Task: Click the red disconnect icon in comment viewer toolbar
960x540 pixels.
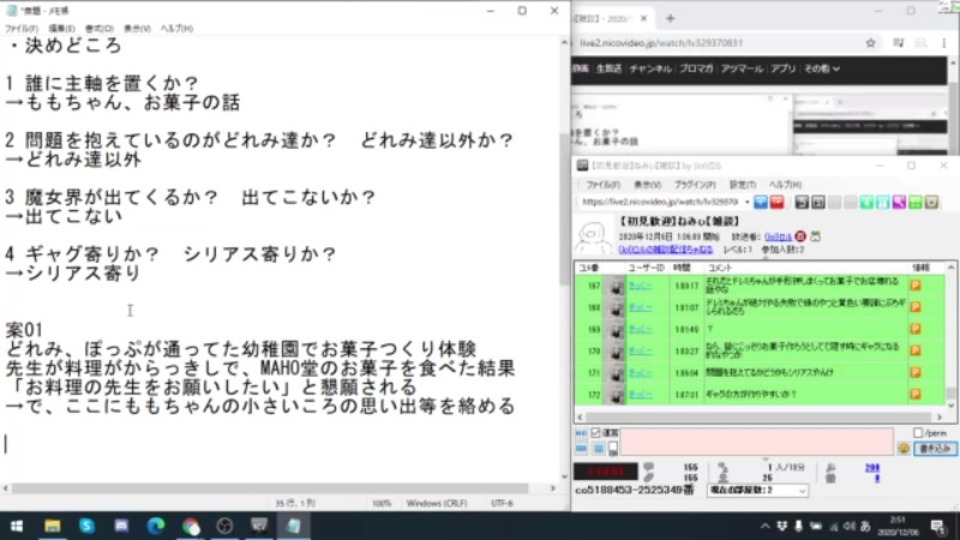Action: [x=777, y=202]
